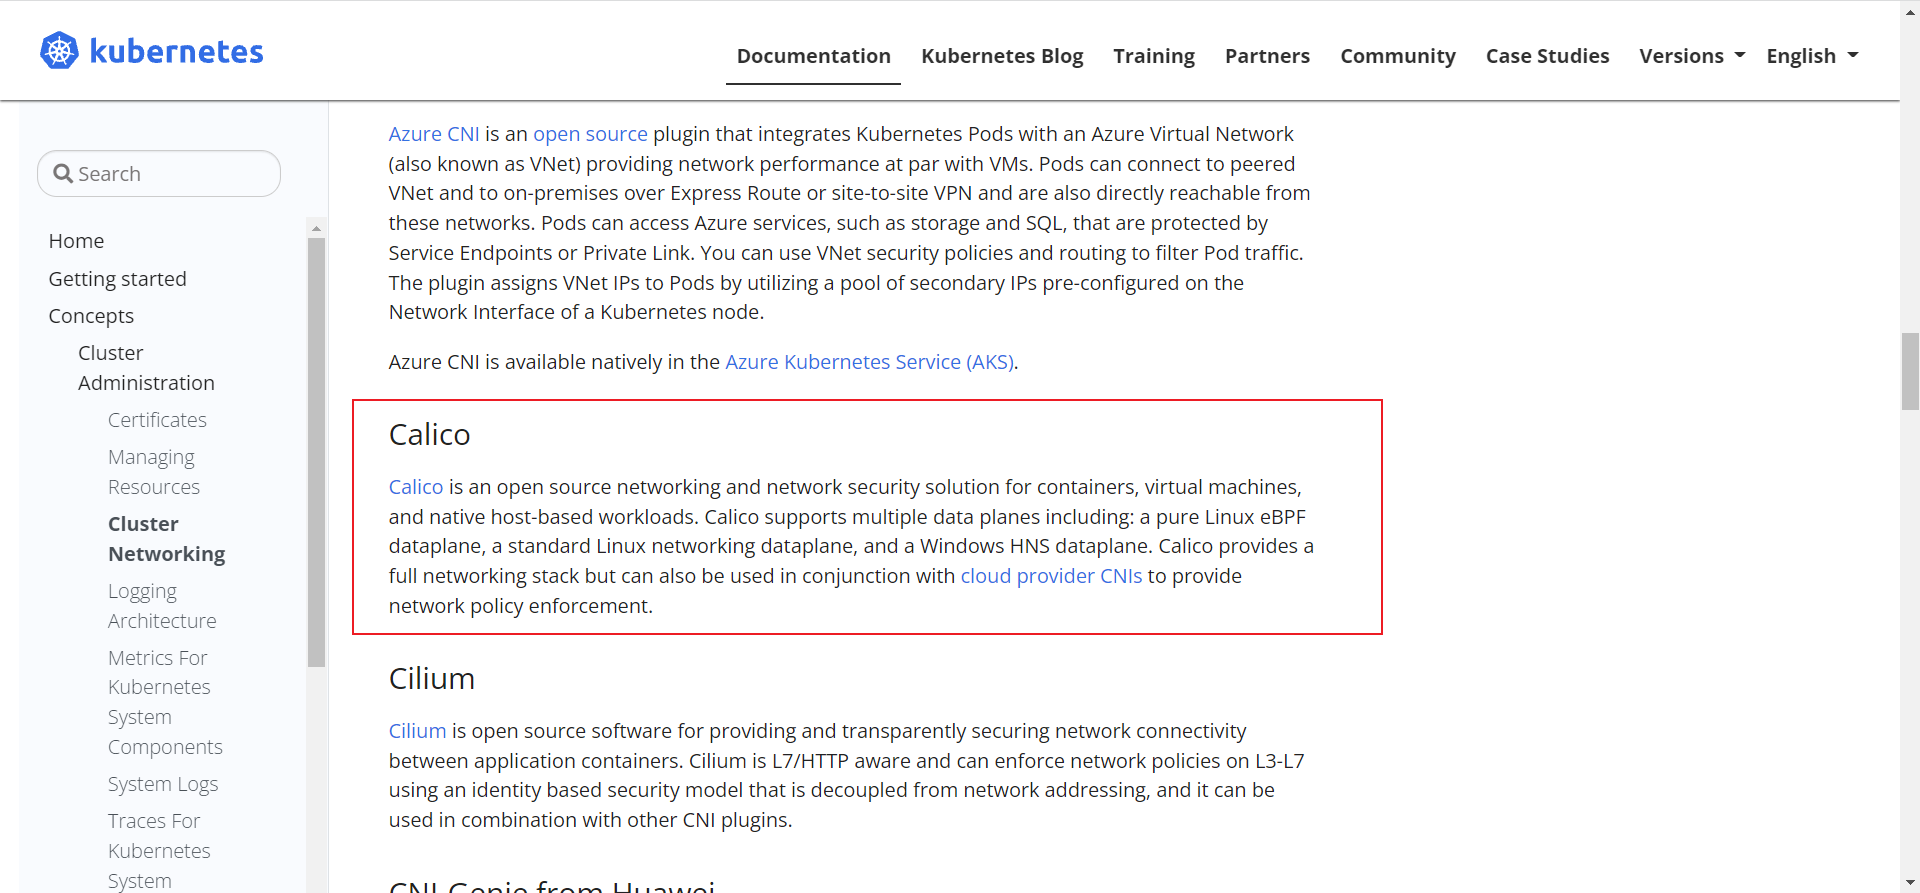
Task: Switch to the Documentation tab
Action: [813, 57]
